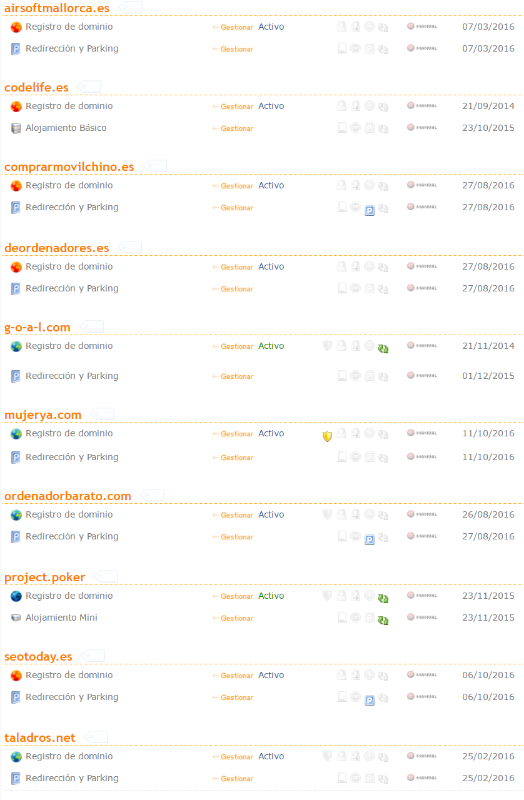Click greyed shield icon on ordenadorbarato.com domain row
The image size is (524, 800).
327,514
